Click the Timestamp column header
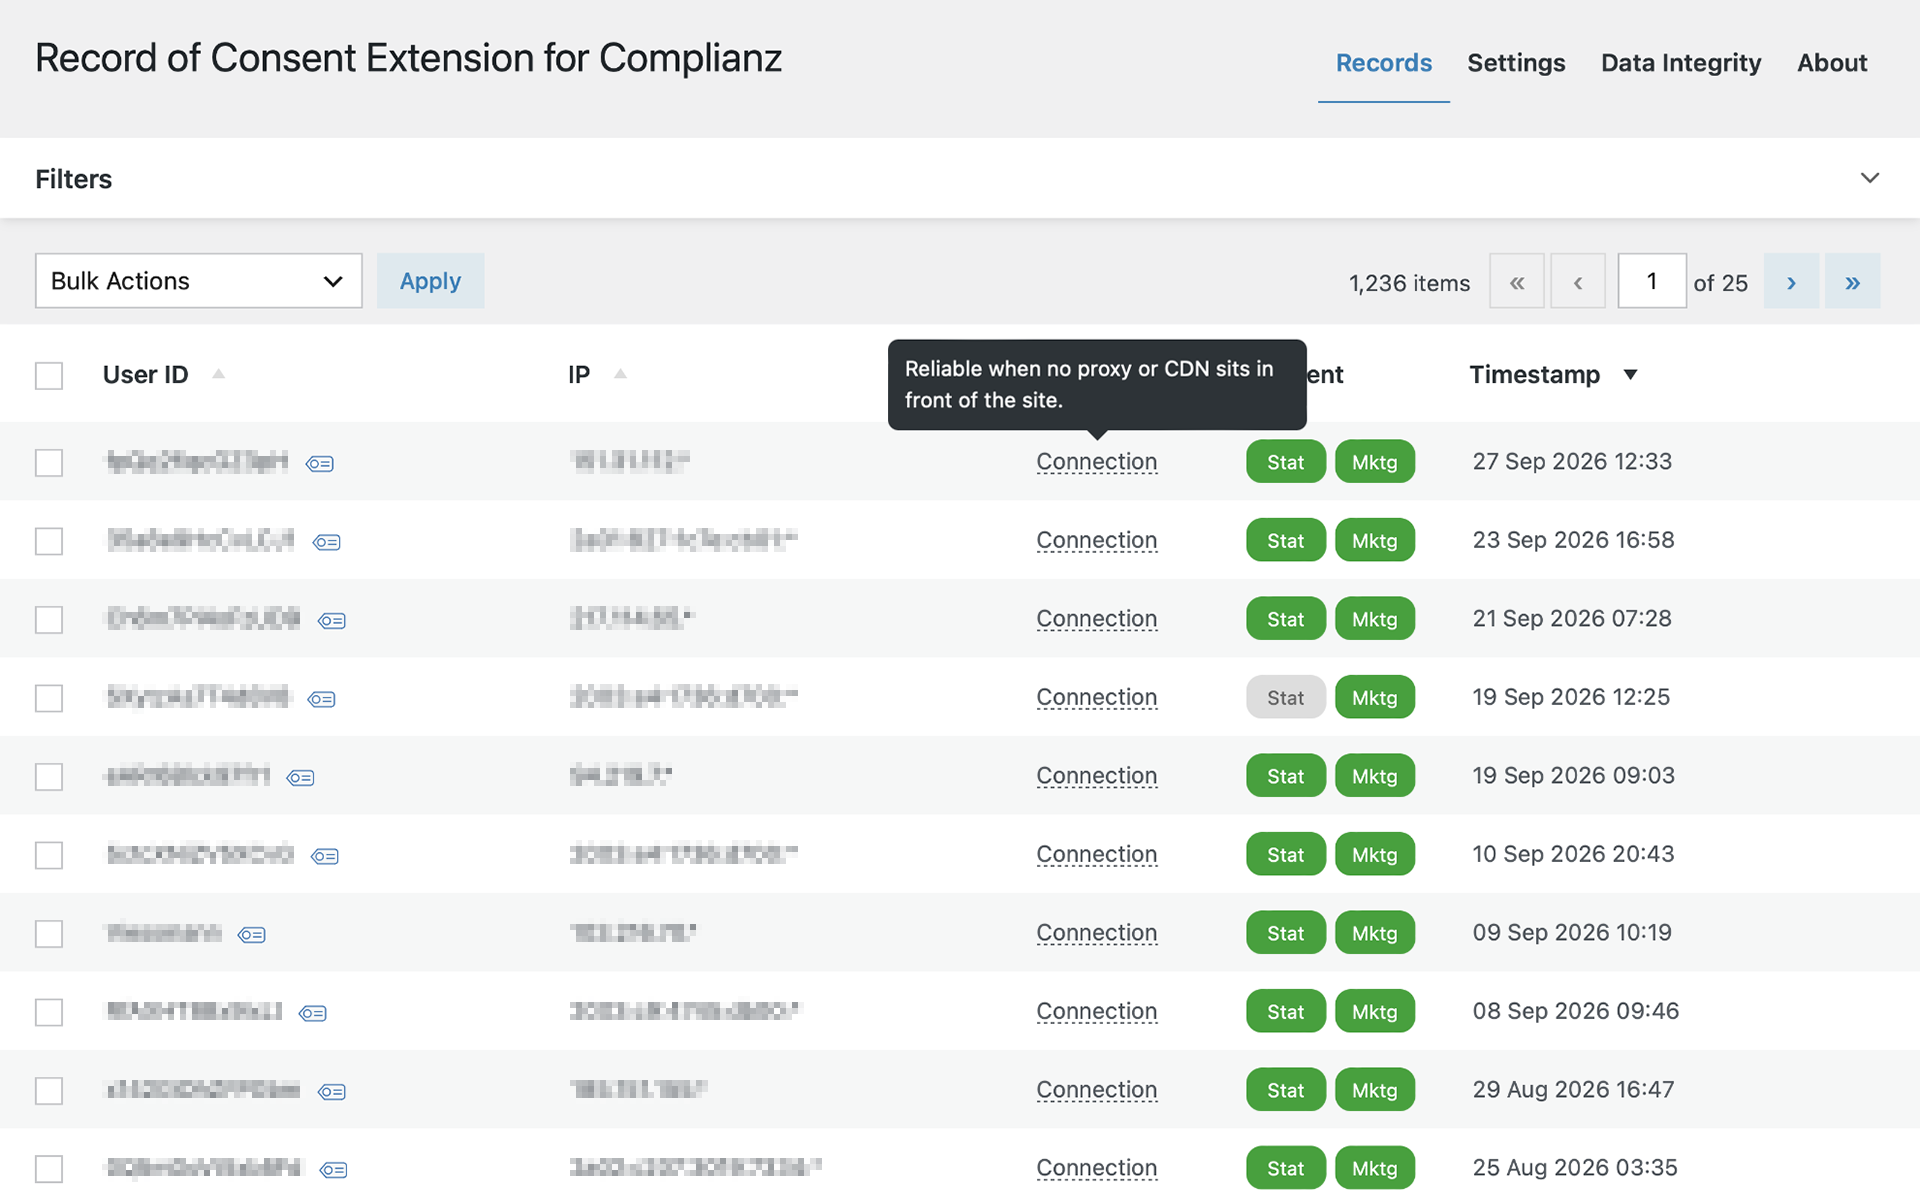This screenshot has width=1920, height=1200. point(1535,374)
